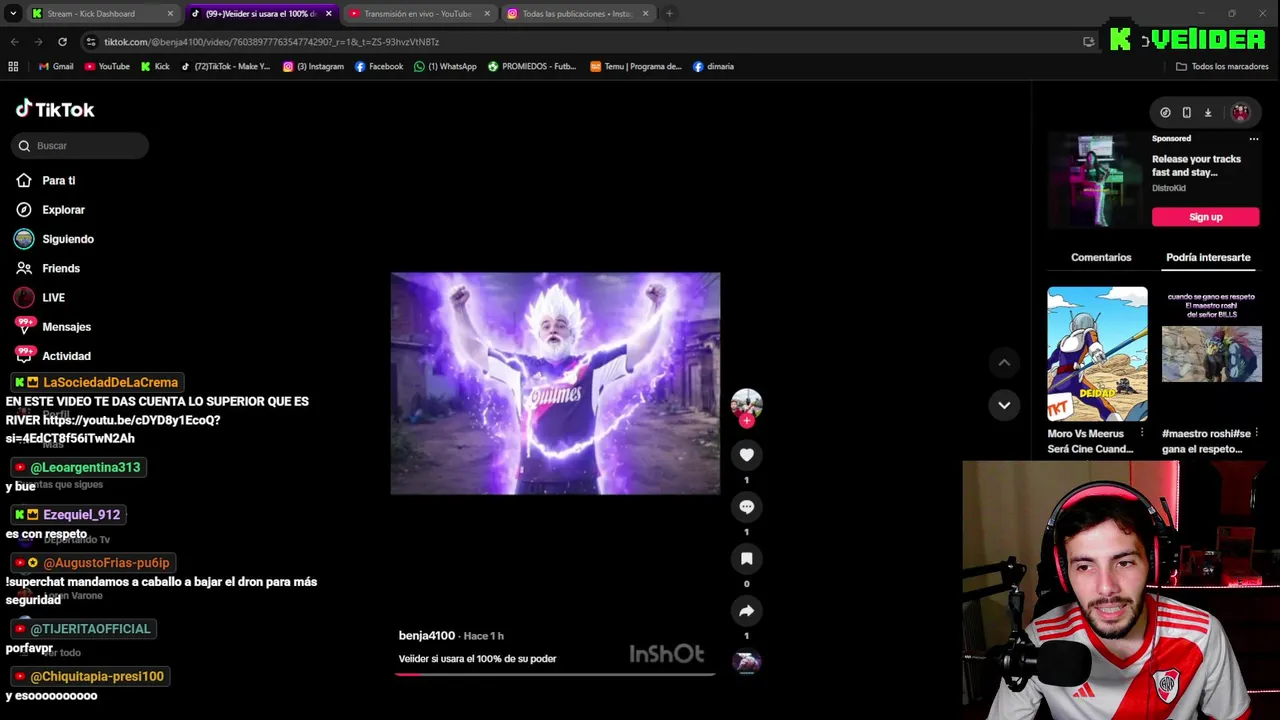This screenshot has width=1280, height=720.
Task: Open the Instagram bookmark
Action: pos(313,67)
